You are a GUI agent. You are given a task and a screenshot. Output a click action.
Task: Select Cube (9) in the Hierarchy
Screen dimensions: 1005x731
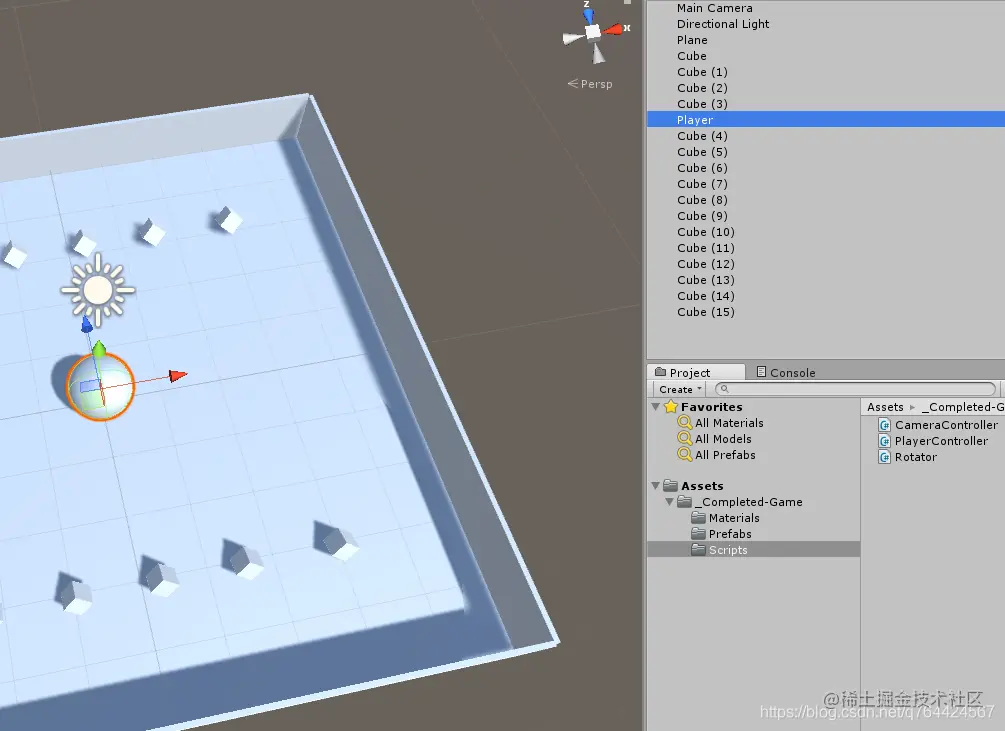point(826,216)
